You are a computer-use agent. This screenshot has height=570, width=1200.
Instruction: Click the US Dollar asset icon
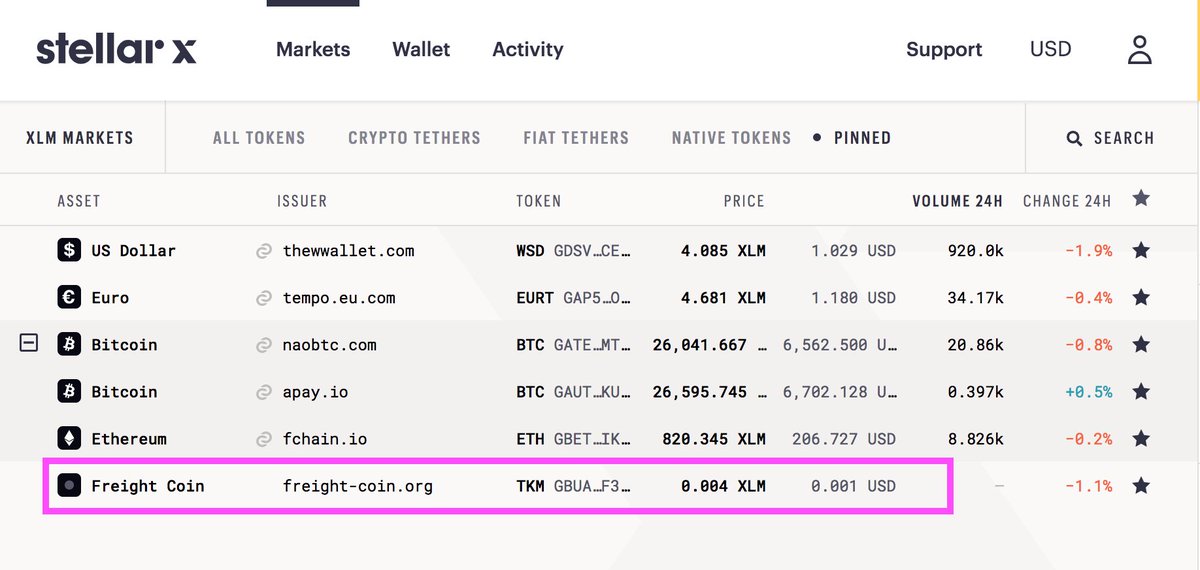point(69,250)
